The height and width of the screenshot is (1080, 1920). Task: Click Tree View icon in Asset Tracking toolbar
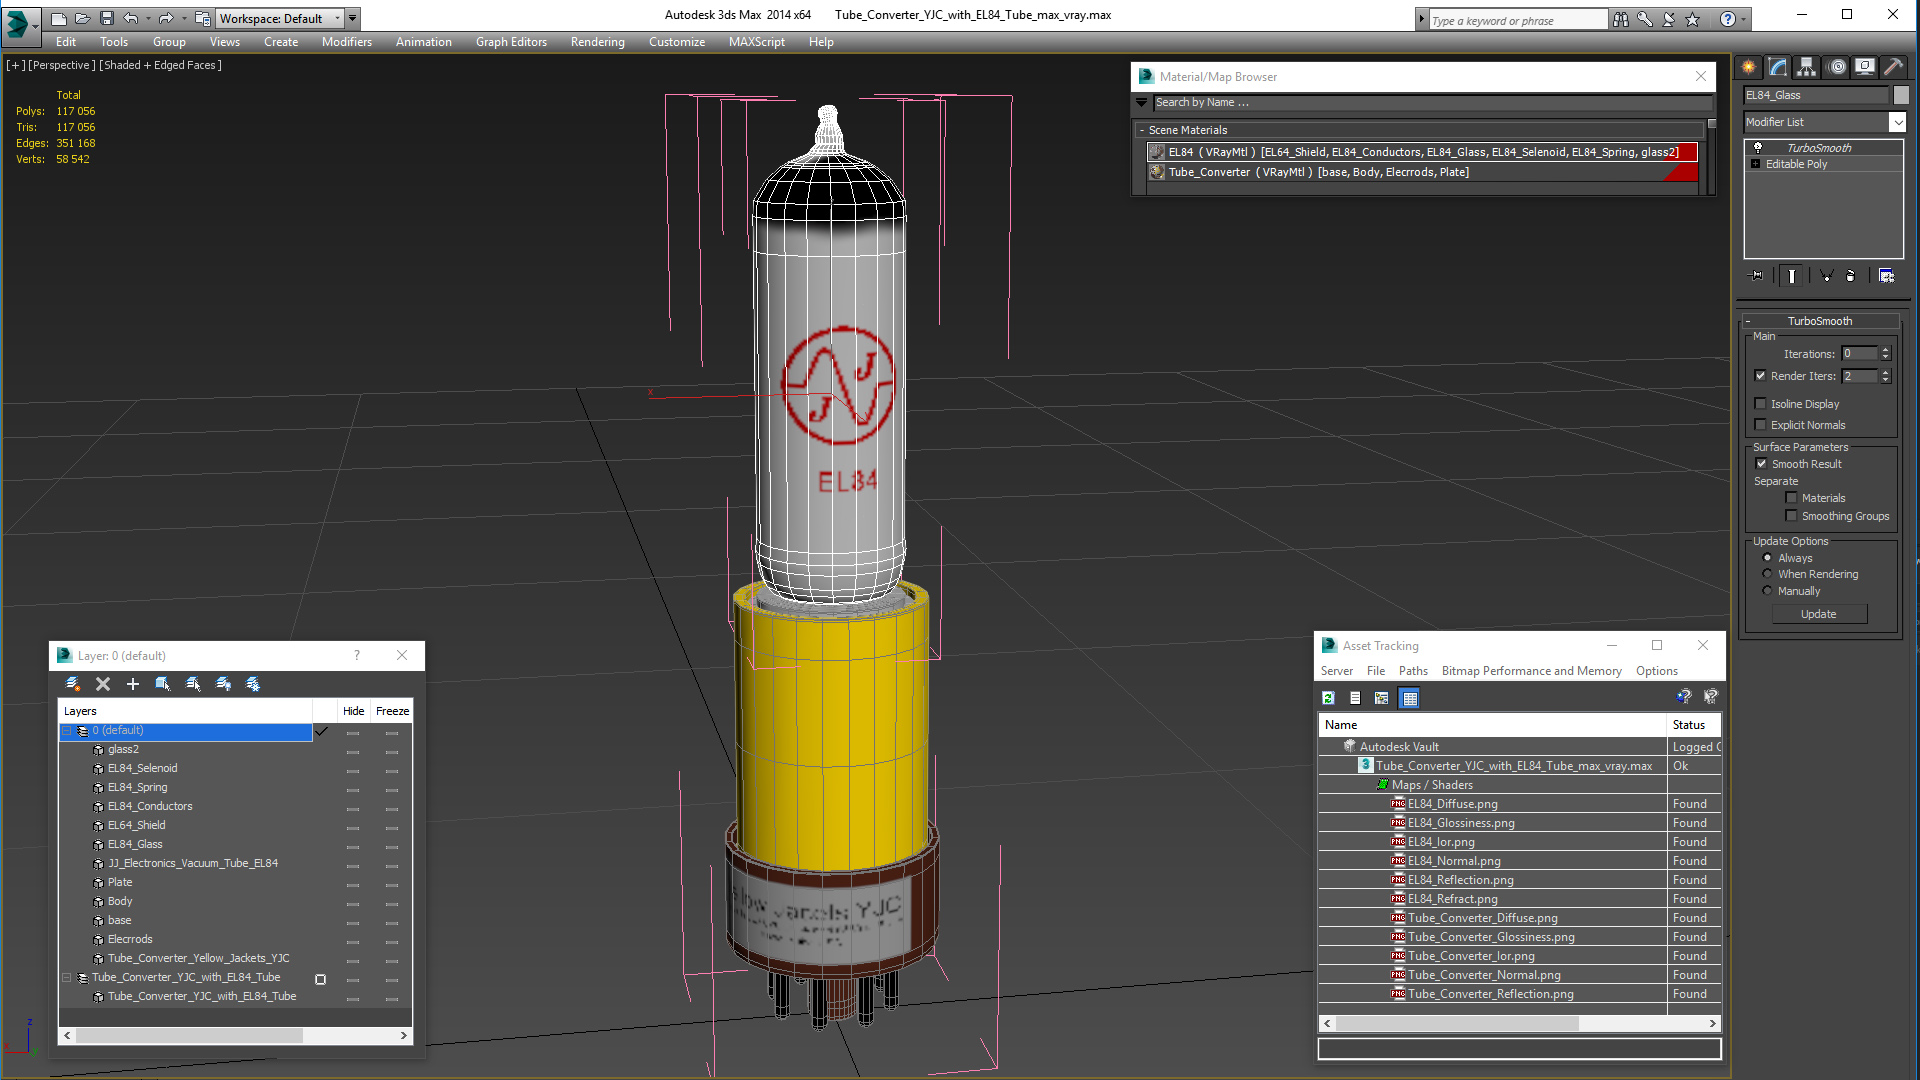coord(1382,698)
